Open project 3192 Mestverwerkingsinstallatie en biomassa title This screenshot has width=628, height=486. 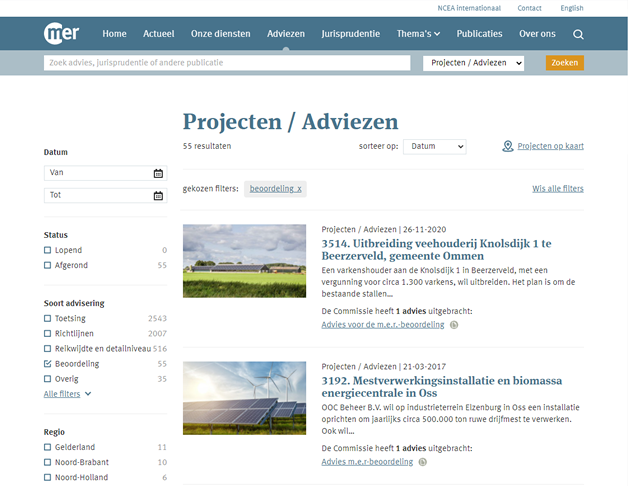pyautogui.click(x=441, y=387)
